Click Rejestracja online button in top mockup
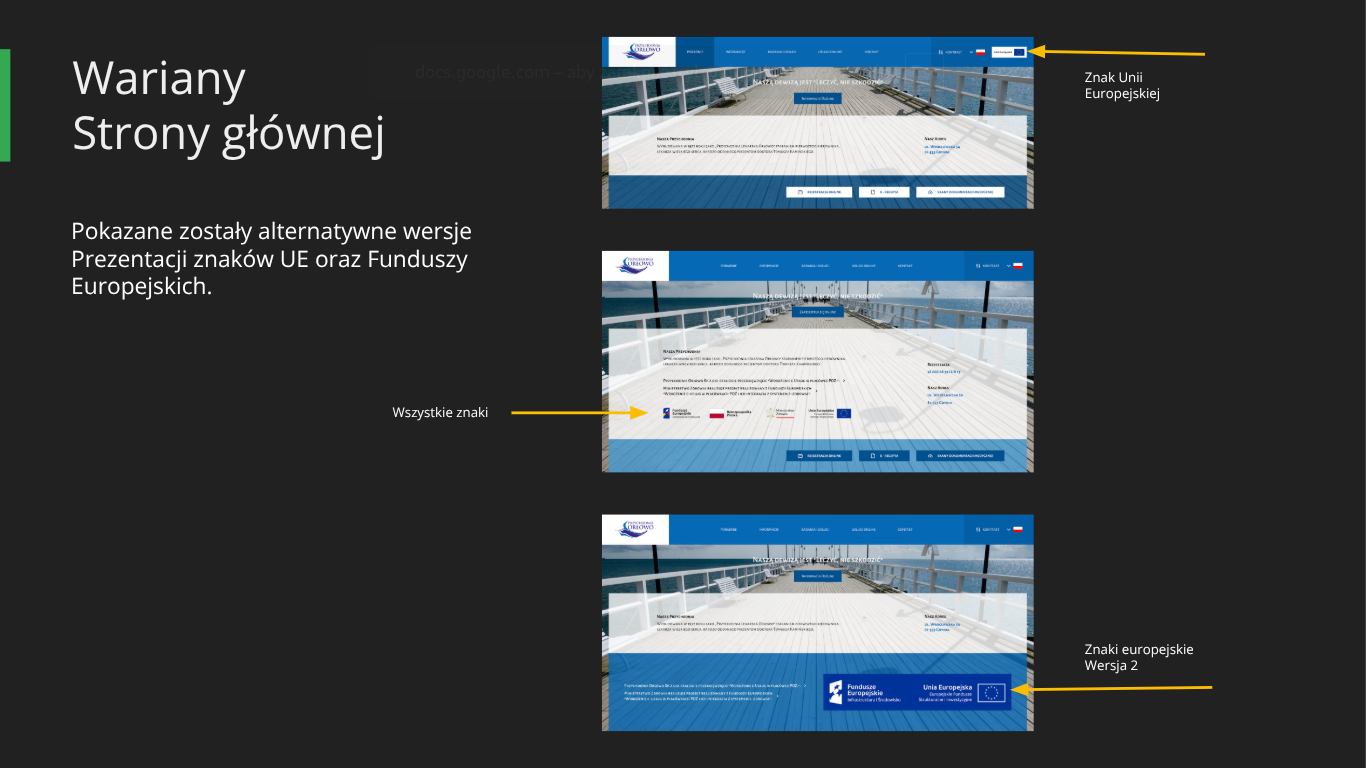 [819, 192]
